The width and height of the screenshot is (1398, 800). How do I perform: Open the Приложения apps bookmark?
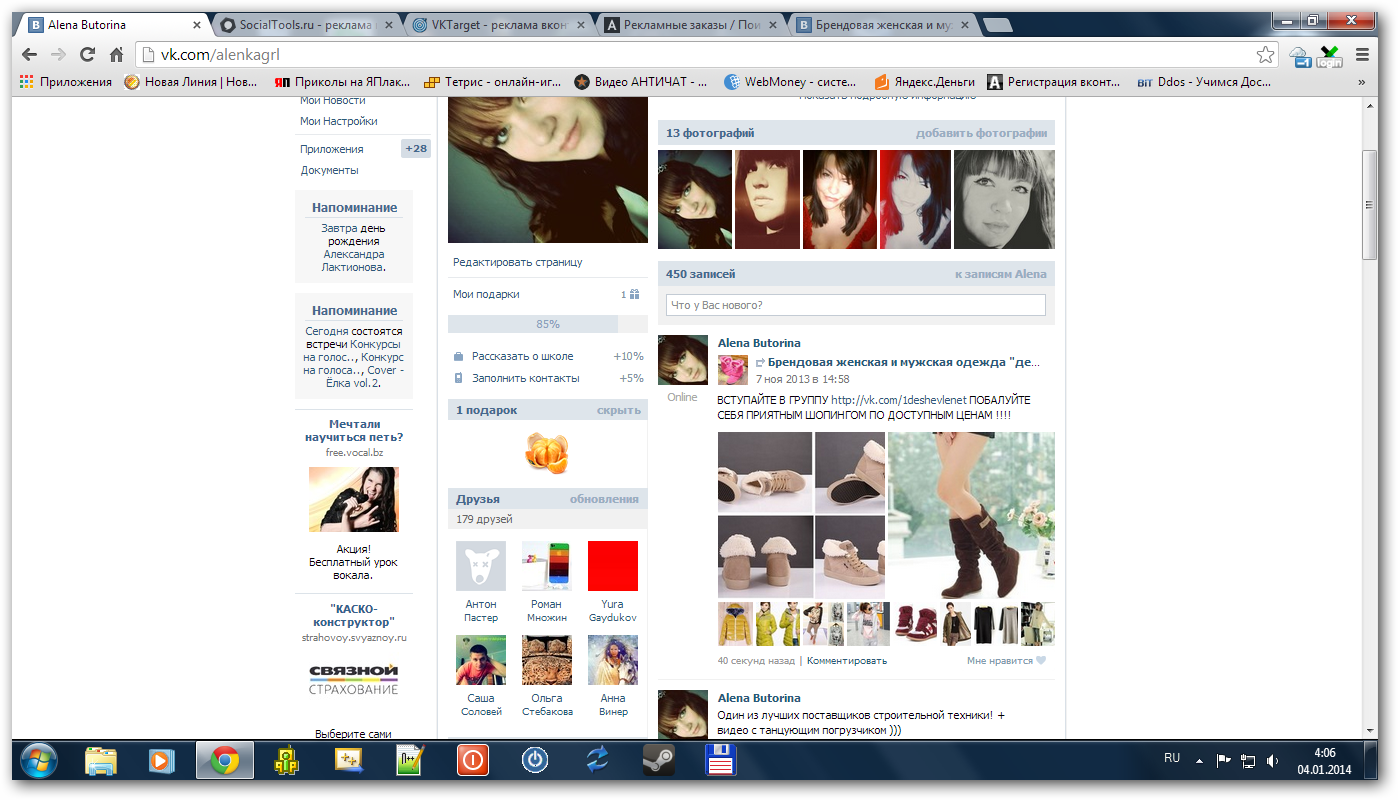(66, 82)
